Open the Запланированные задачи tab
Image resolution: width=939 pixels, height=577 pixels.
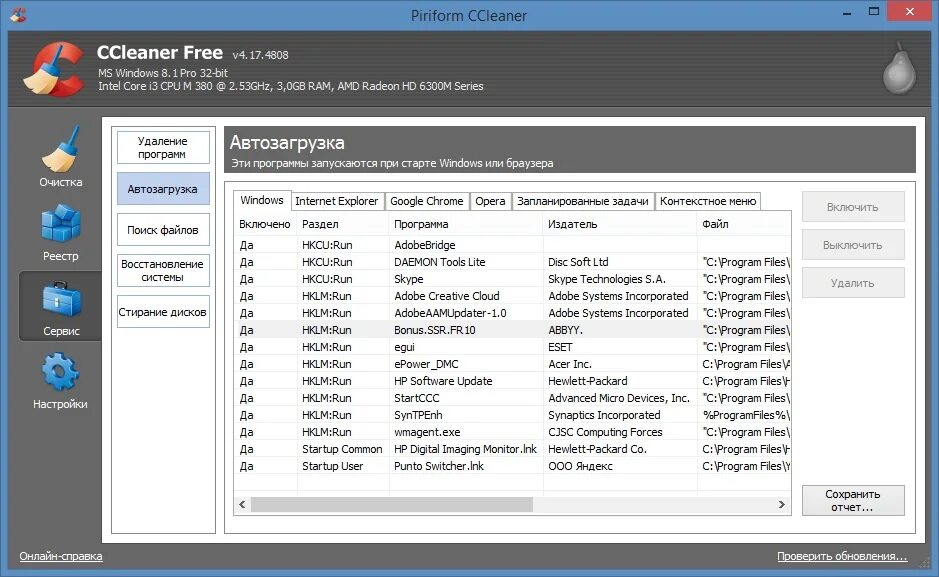(x=583, y=201)
